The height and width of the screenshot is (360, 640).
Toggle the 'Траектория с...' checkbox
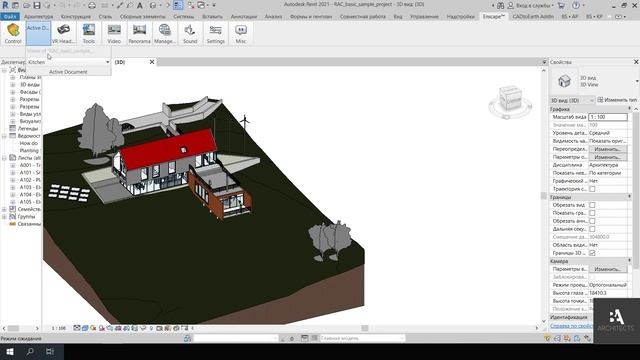pyautogui.click(x=592, y=189)
